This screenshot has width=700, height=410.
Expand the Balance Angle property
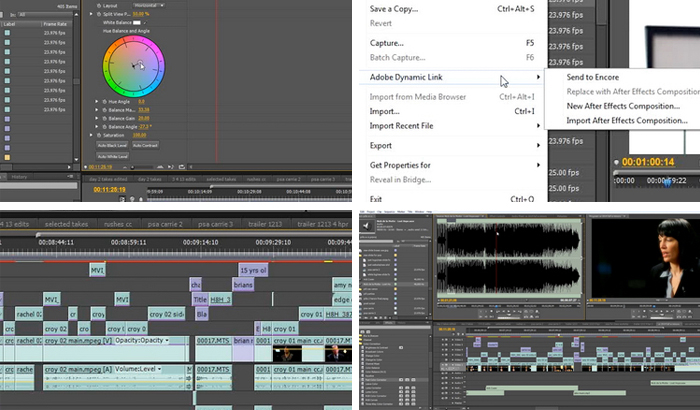97,127
